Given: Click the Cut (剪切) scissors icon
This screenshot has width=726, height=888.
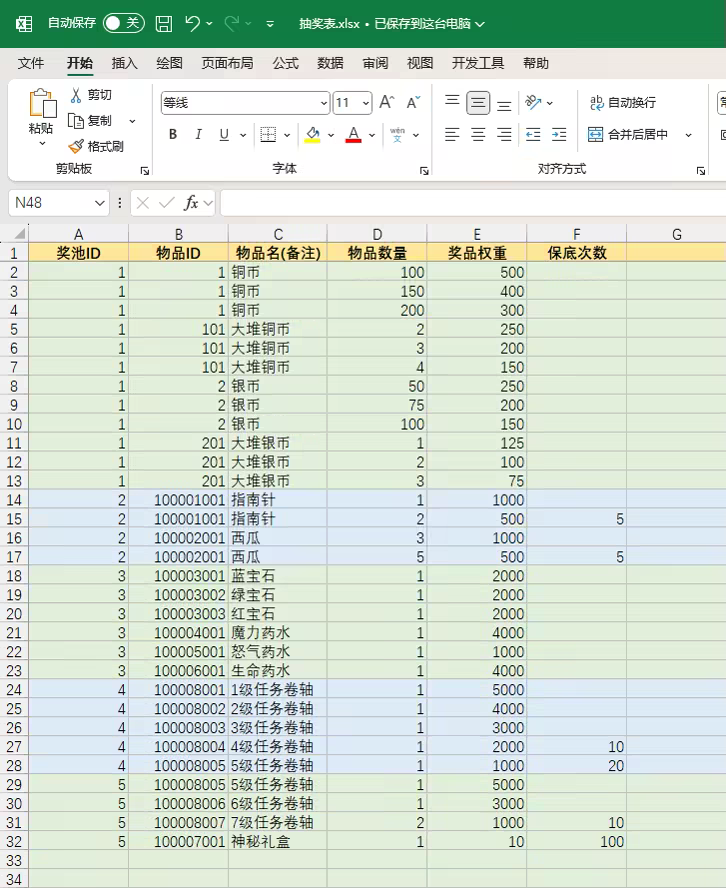Looking at the screenshot, I should (x=76, y=95).
